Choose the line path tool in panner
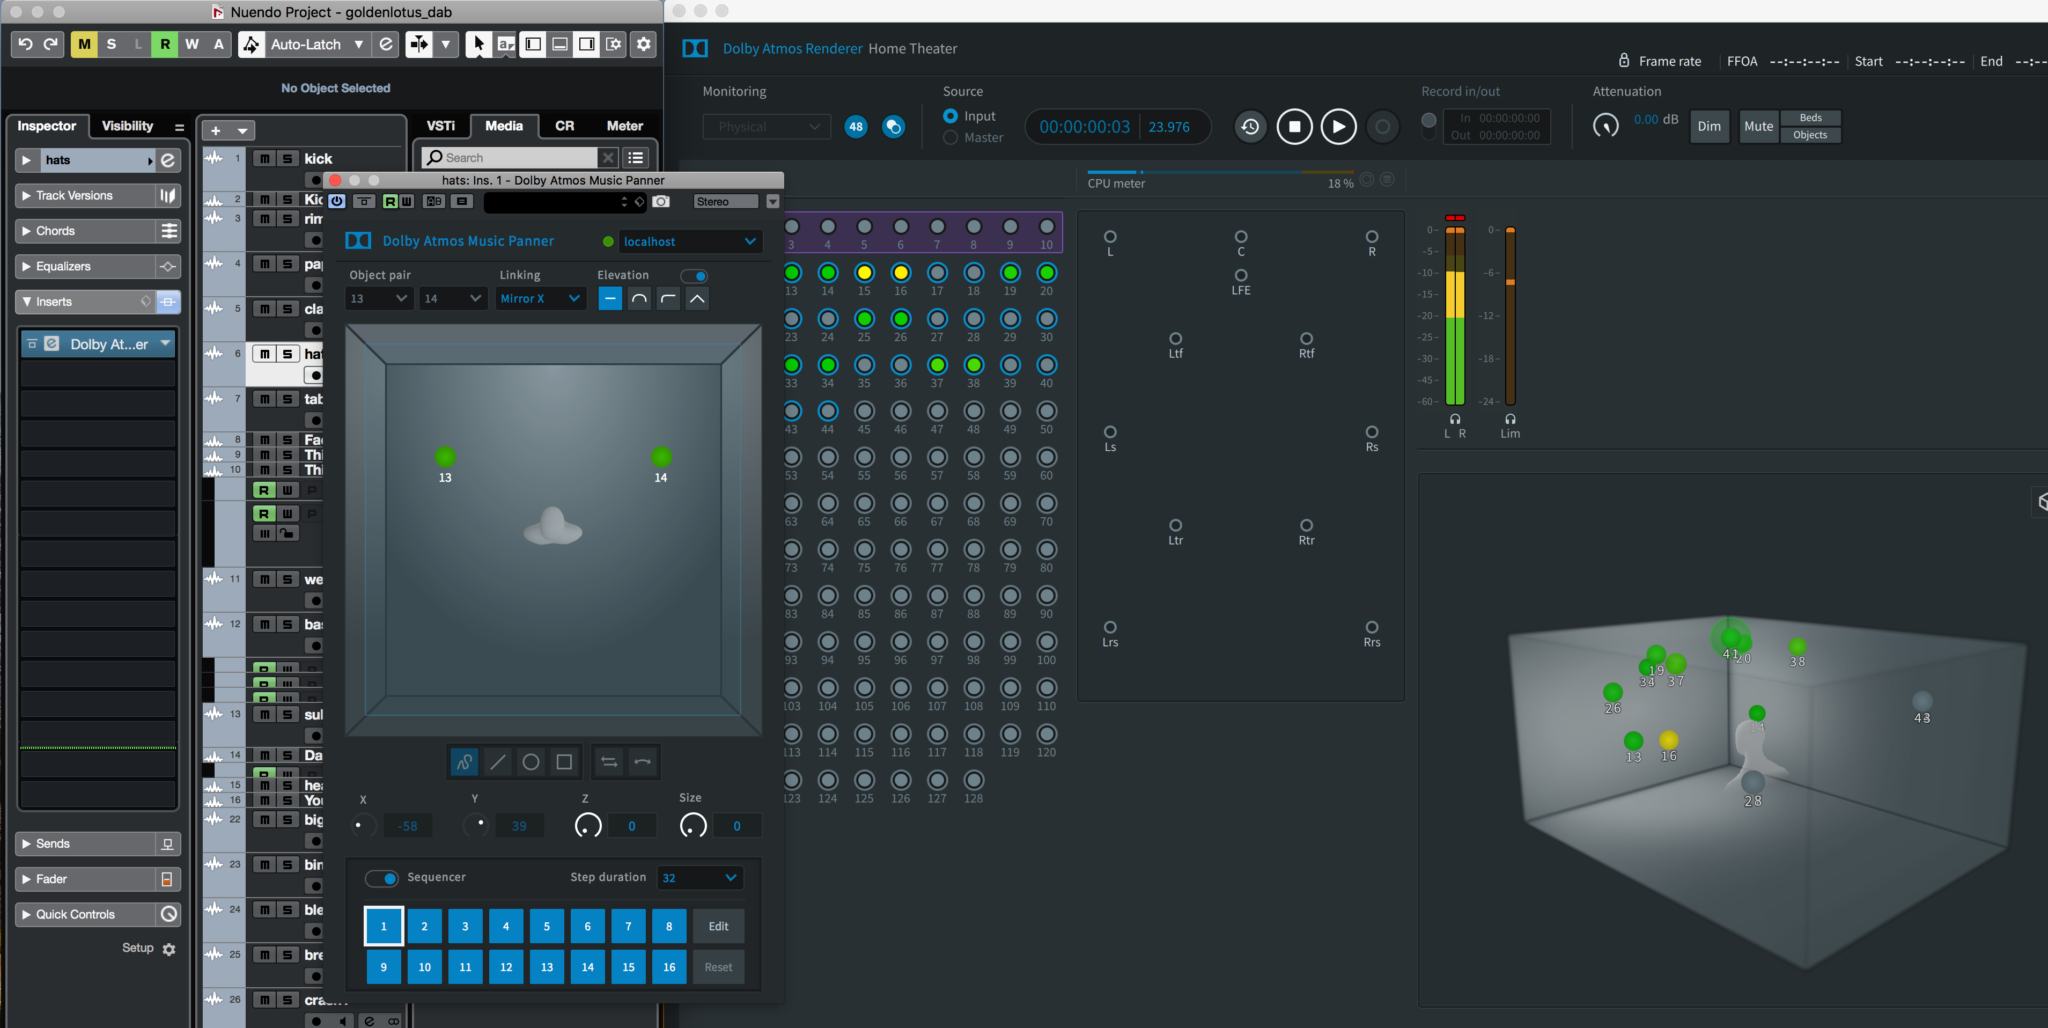 [x=497, y=762]
